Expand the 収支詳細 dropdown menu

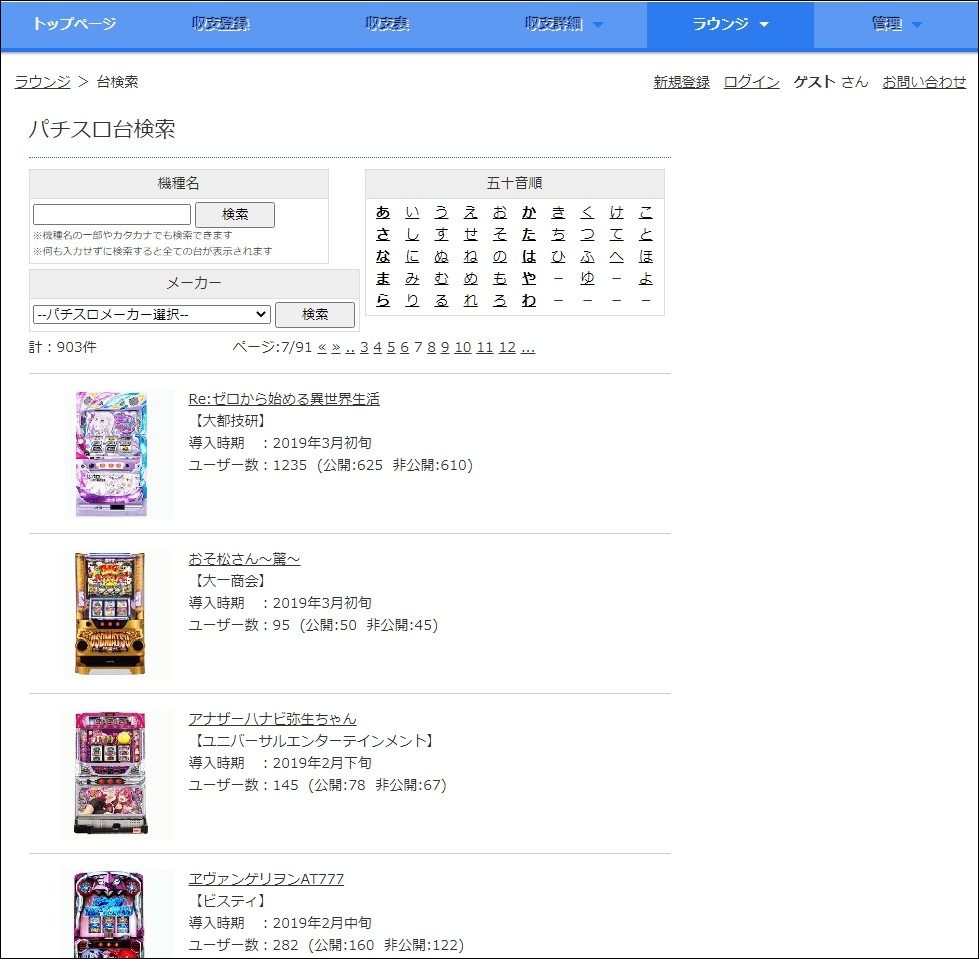tap(563, 24)
